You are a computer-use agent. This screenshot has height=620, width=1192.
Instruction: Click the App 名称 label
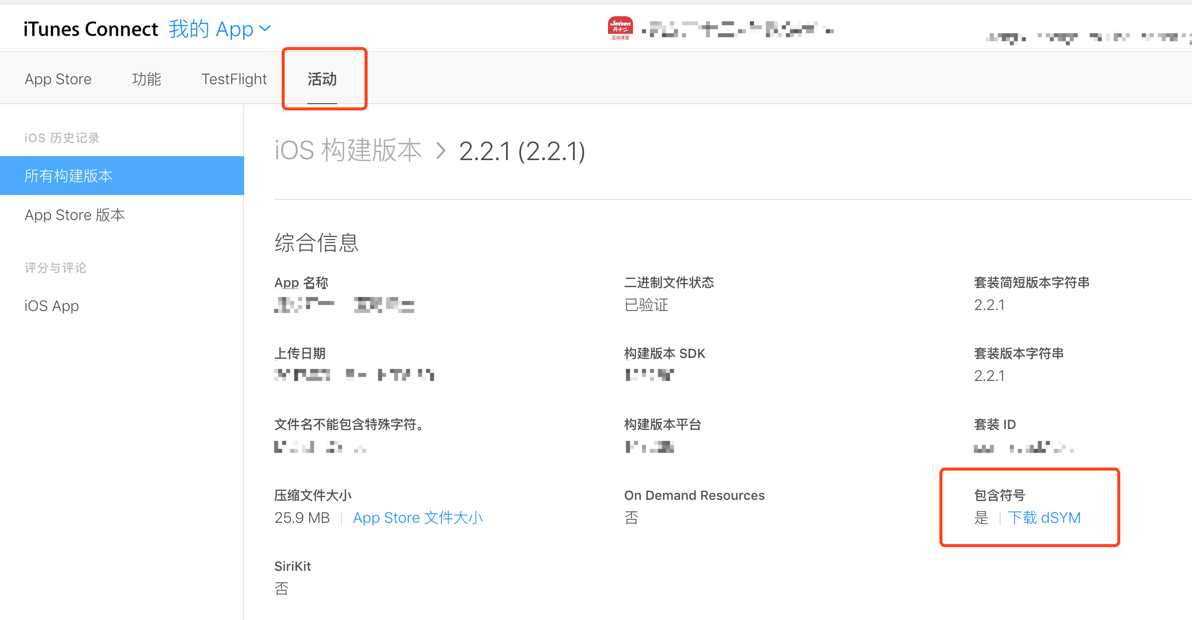(301, 283)
